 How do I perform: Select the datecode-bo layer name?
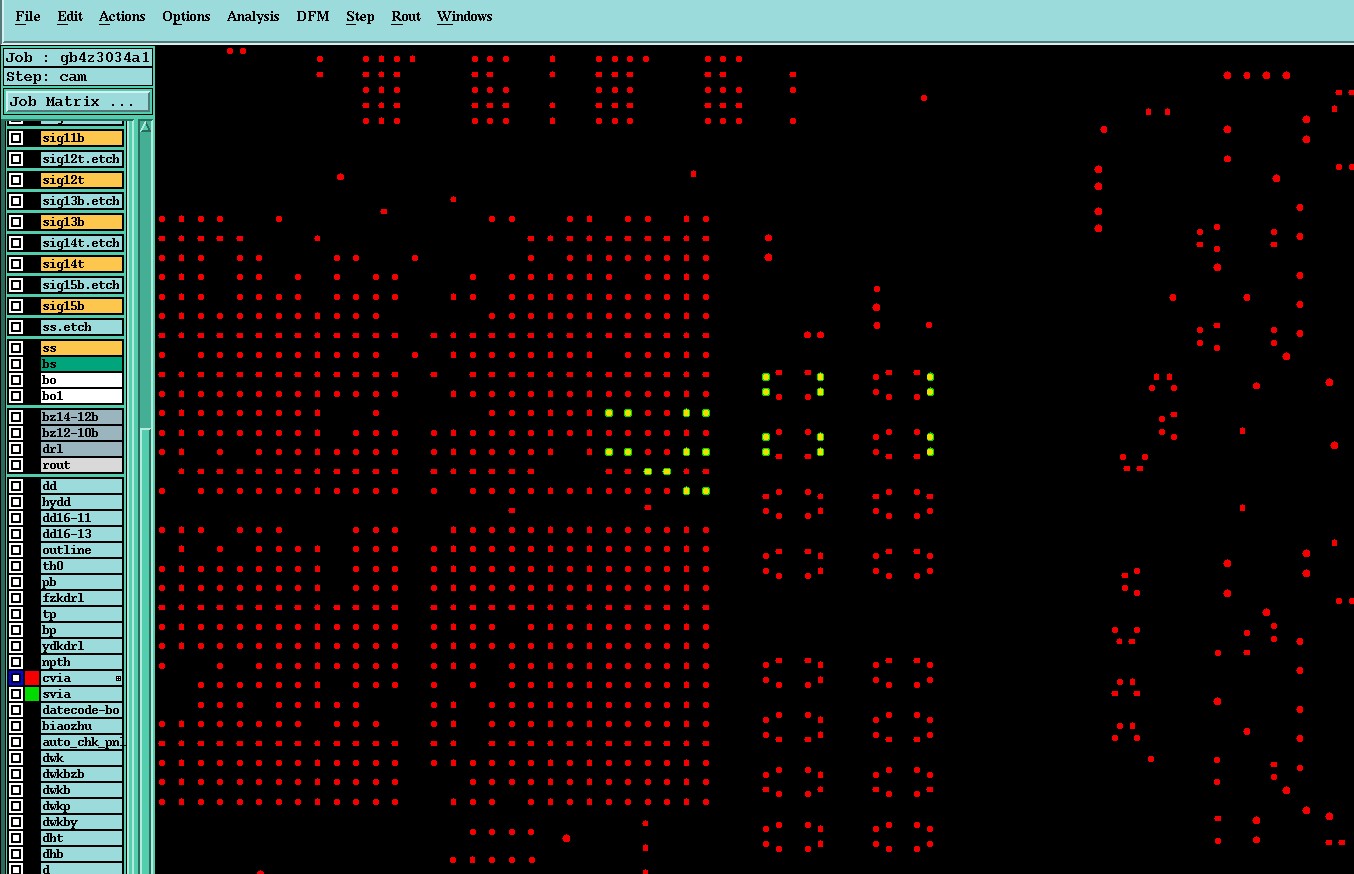click(82, 710)
